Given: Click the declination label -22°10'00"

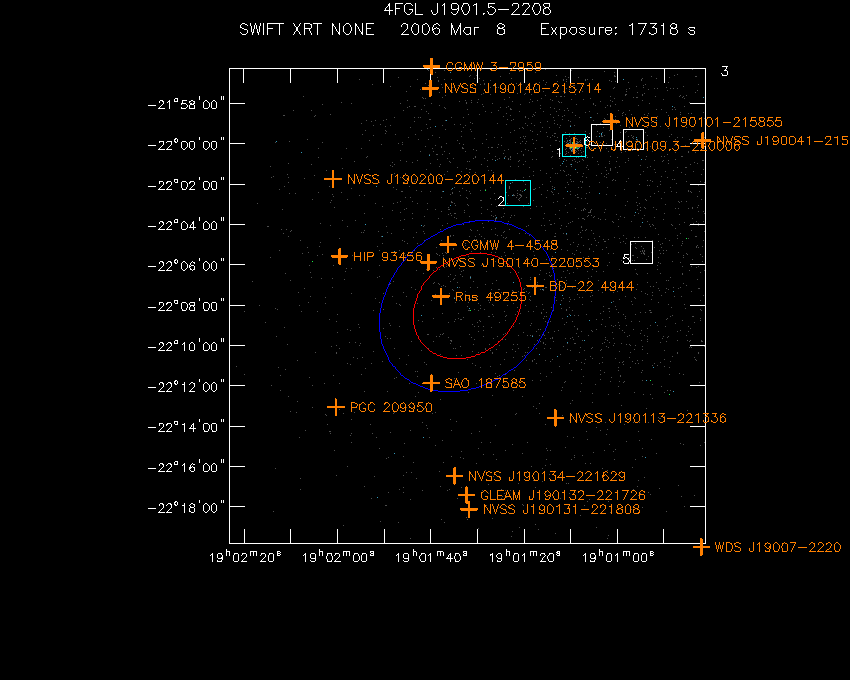Looking at the screenshot, I should point(186,347).
